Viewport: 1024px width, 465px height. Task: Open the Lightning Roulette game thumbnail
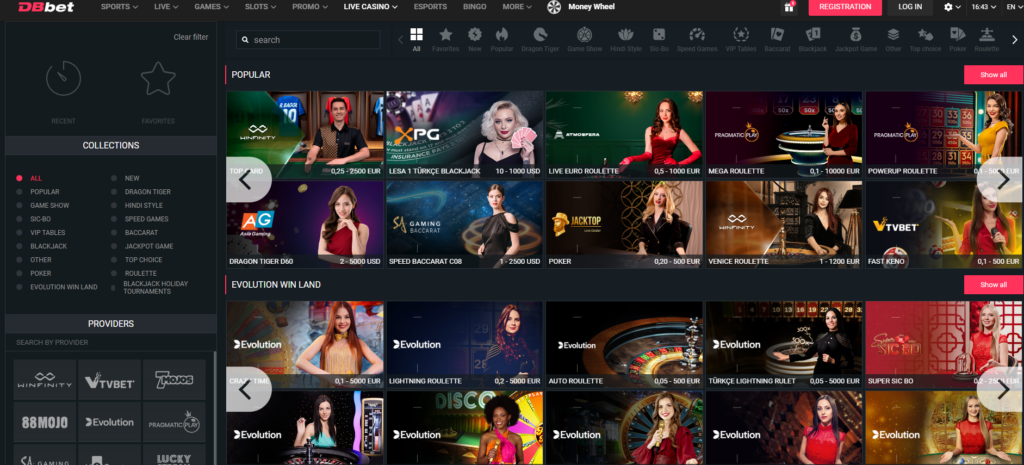pyautogui.click(x=464, y=344)
